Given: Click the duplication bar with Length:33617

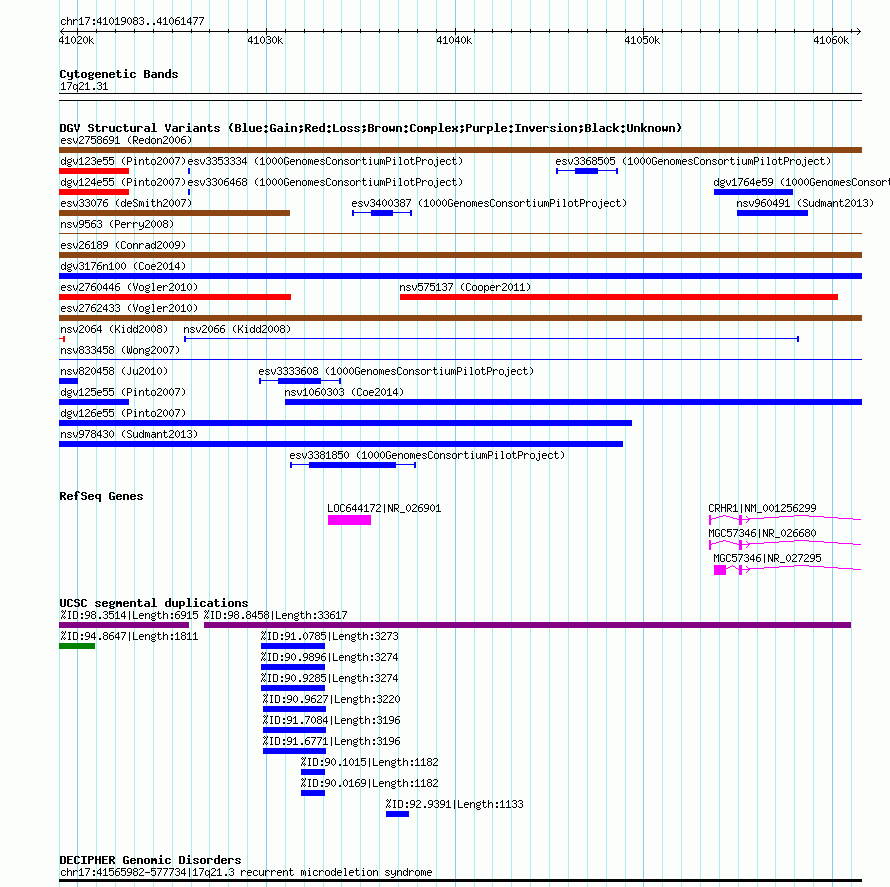Looking at the screenshot, I should point(527,625).
